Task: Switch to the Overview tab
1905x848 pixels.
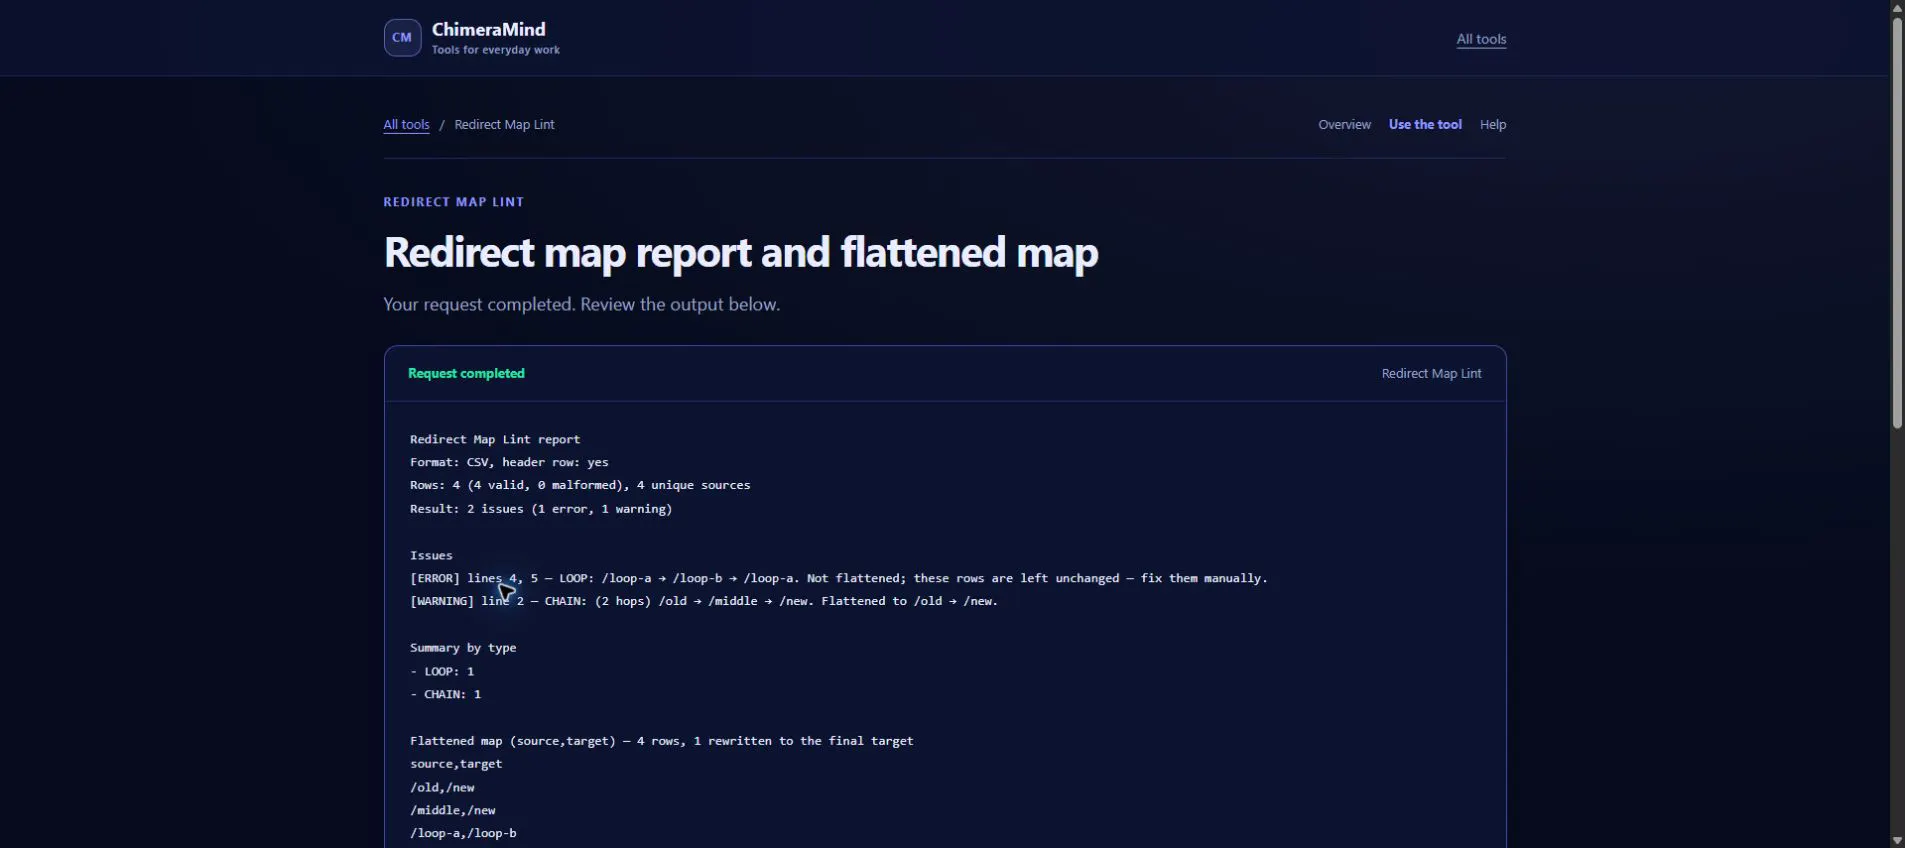Action: [1344, 125]
